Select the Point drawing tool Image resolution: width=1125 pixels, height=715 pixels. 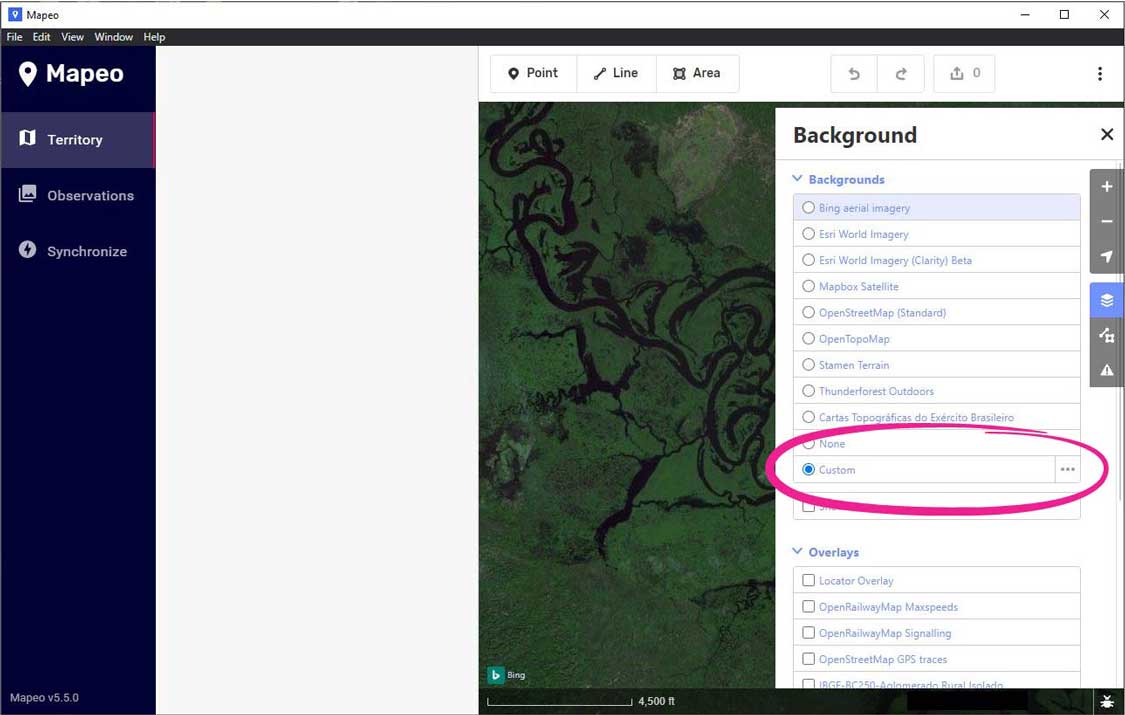533,73
